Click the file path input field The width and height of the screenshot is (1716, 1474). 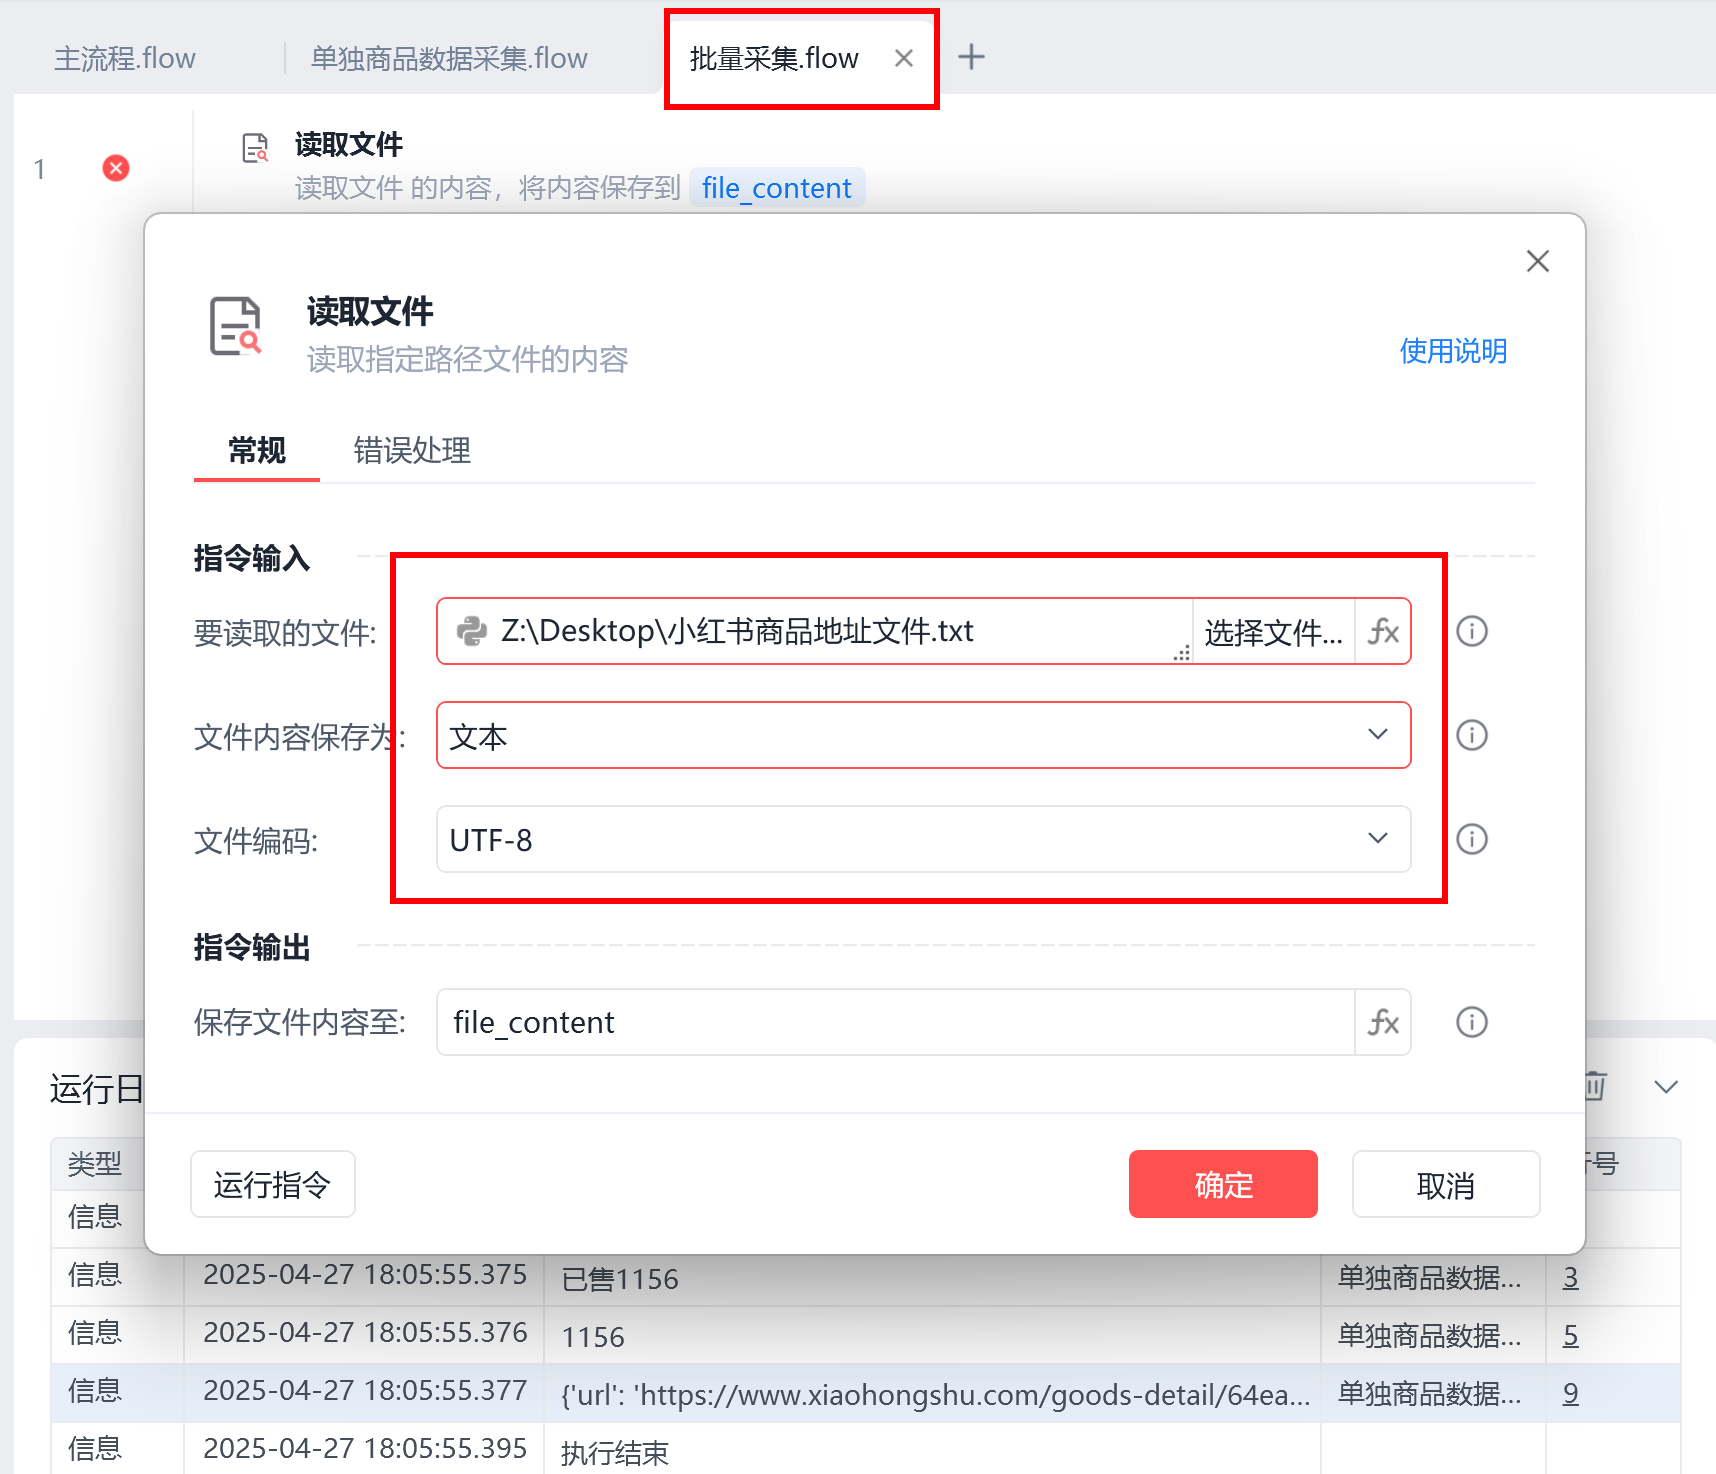click(x=815, y=631)
